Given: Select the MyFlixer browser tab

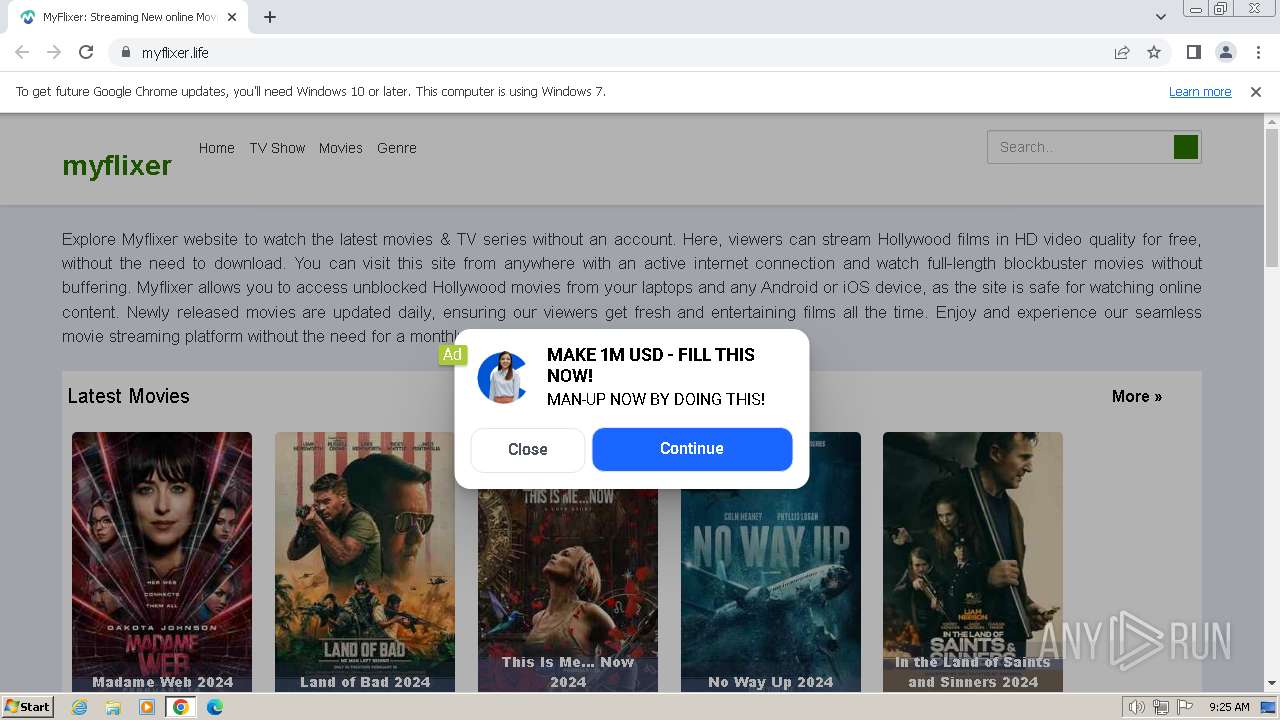Looking at the screenshot, I should [x=128, y=17].
